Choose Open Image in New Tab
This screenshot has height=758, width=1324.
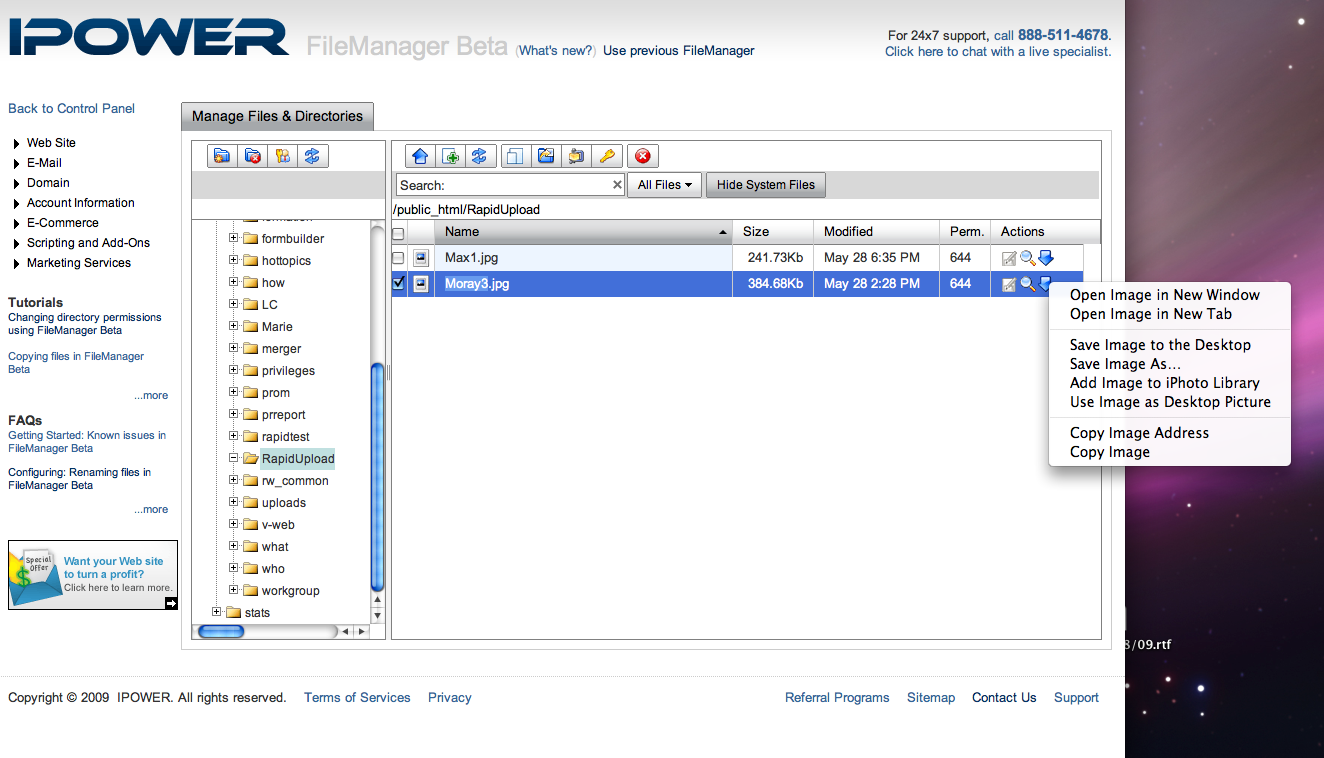(x=1150, y=314)
